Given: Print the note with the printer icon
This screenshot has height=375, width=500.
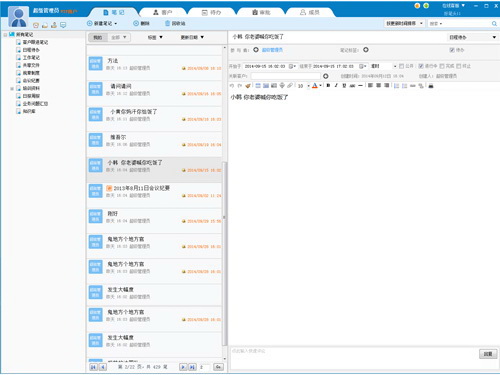Looking at the screenshot, I should [431, 86].
